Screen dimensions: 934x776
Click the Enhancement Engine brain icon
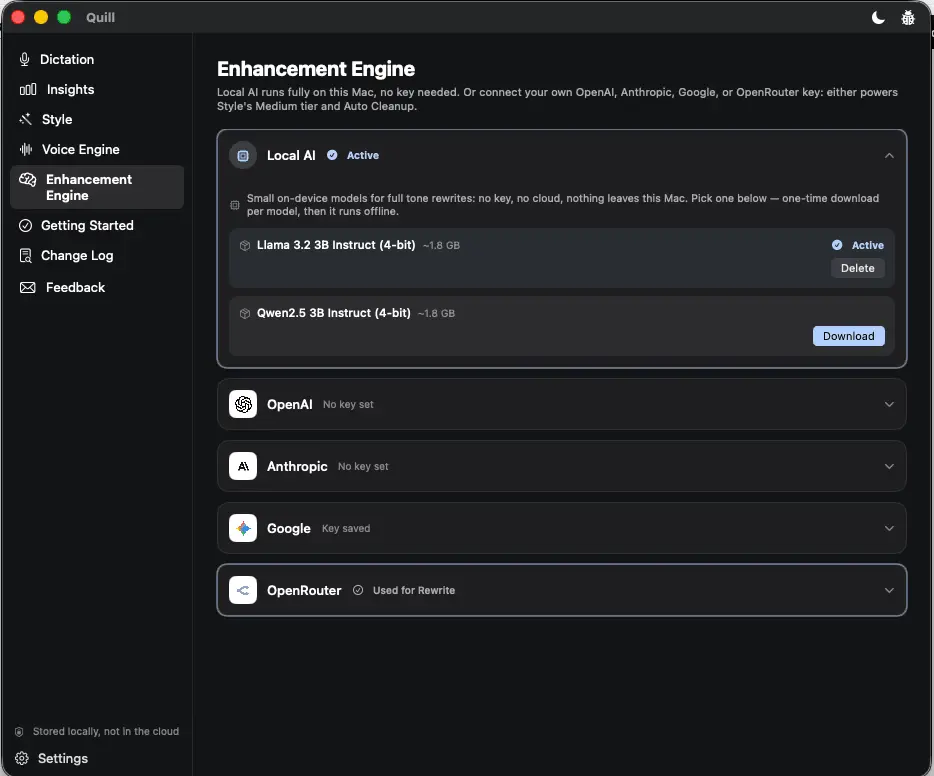coord(28,179)
